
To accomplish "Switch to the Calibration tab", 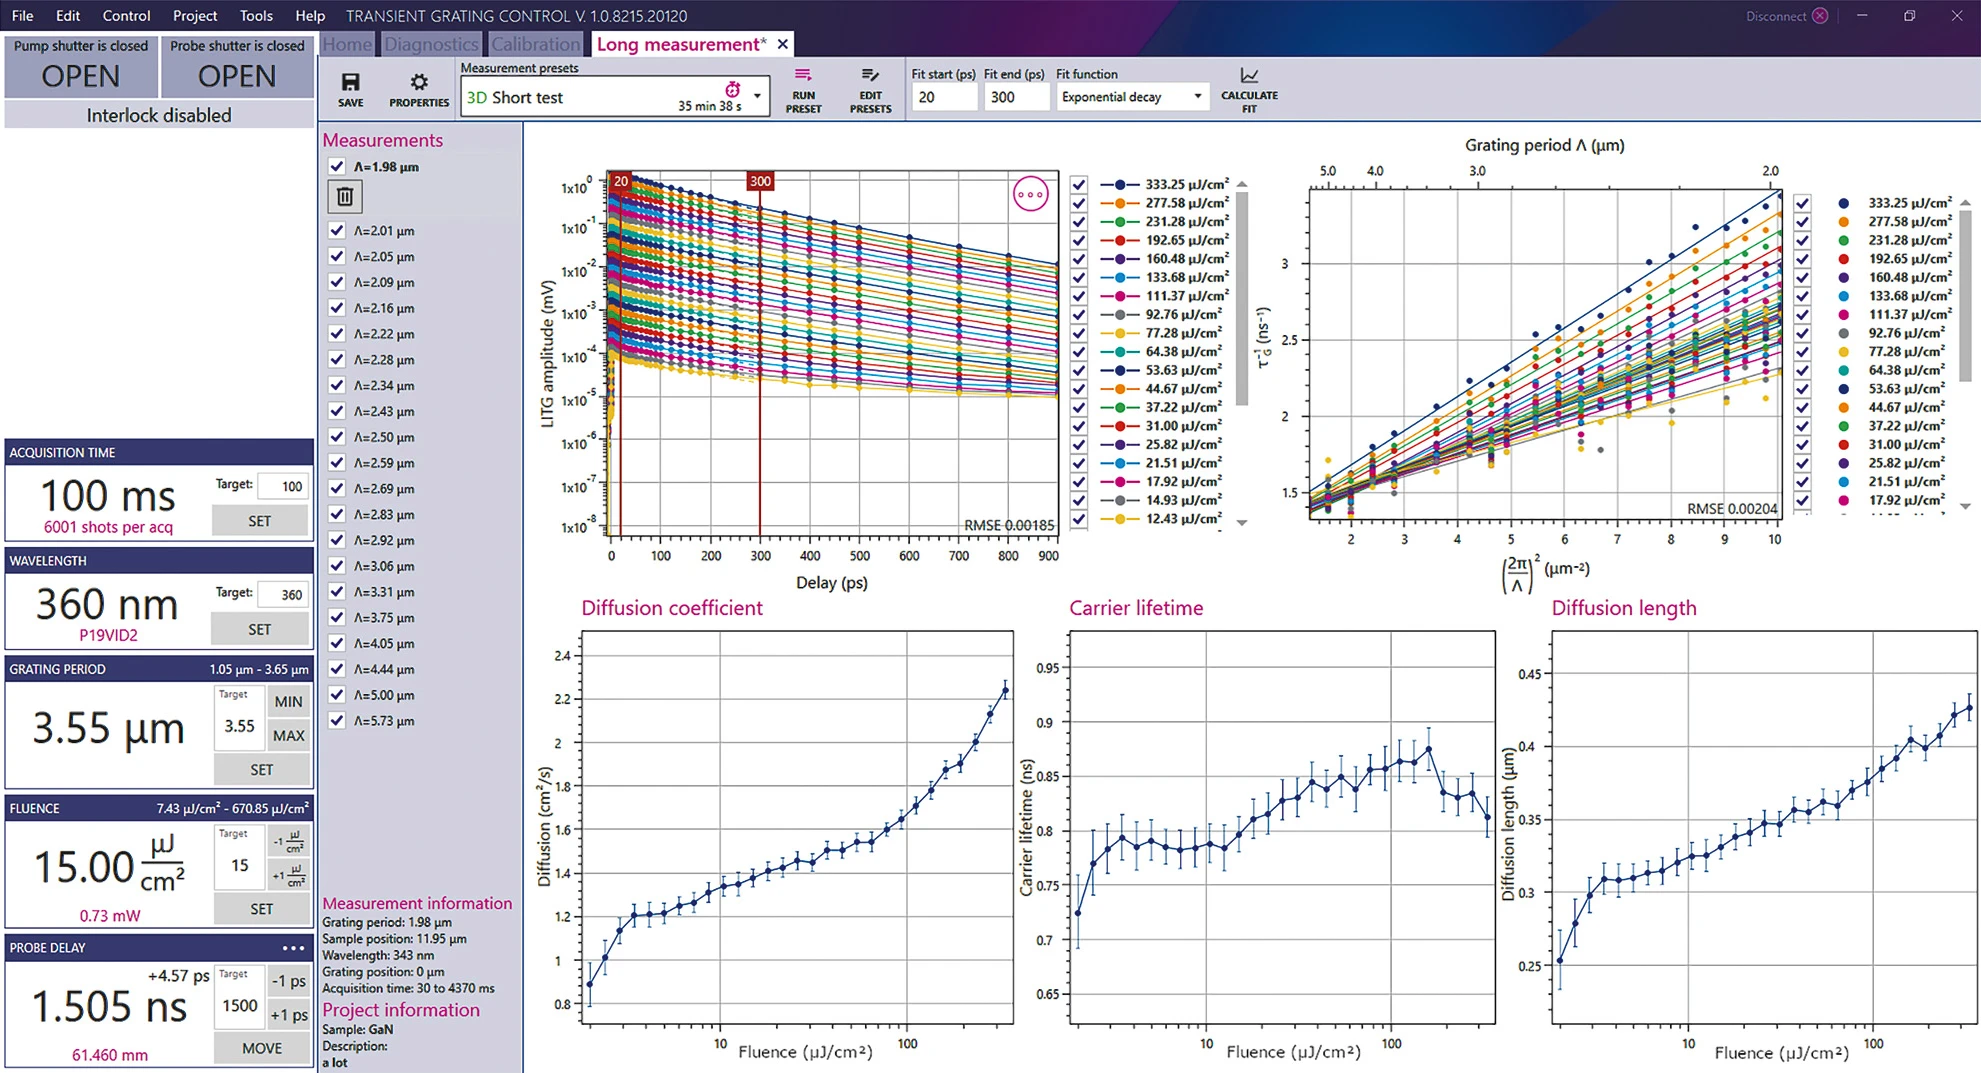I will 536,44.
